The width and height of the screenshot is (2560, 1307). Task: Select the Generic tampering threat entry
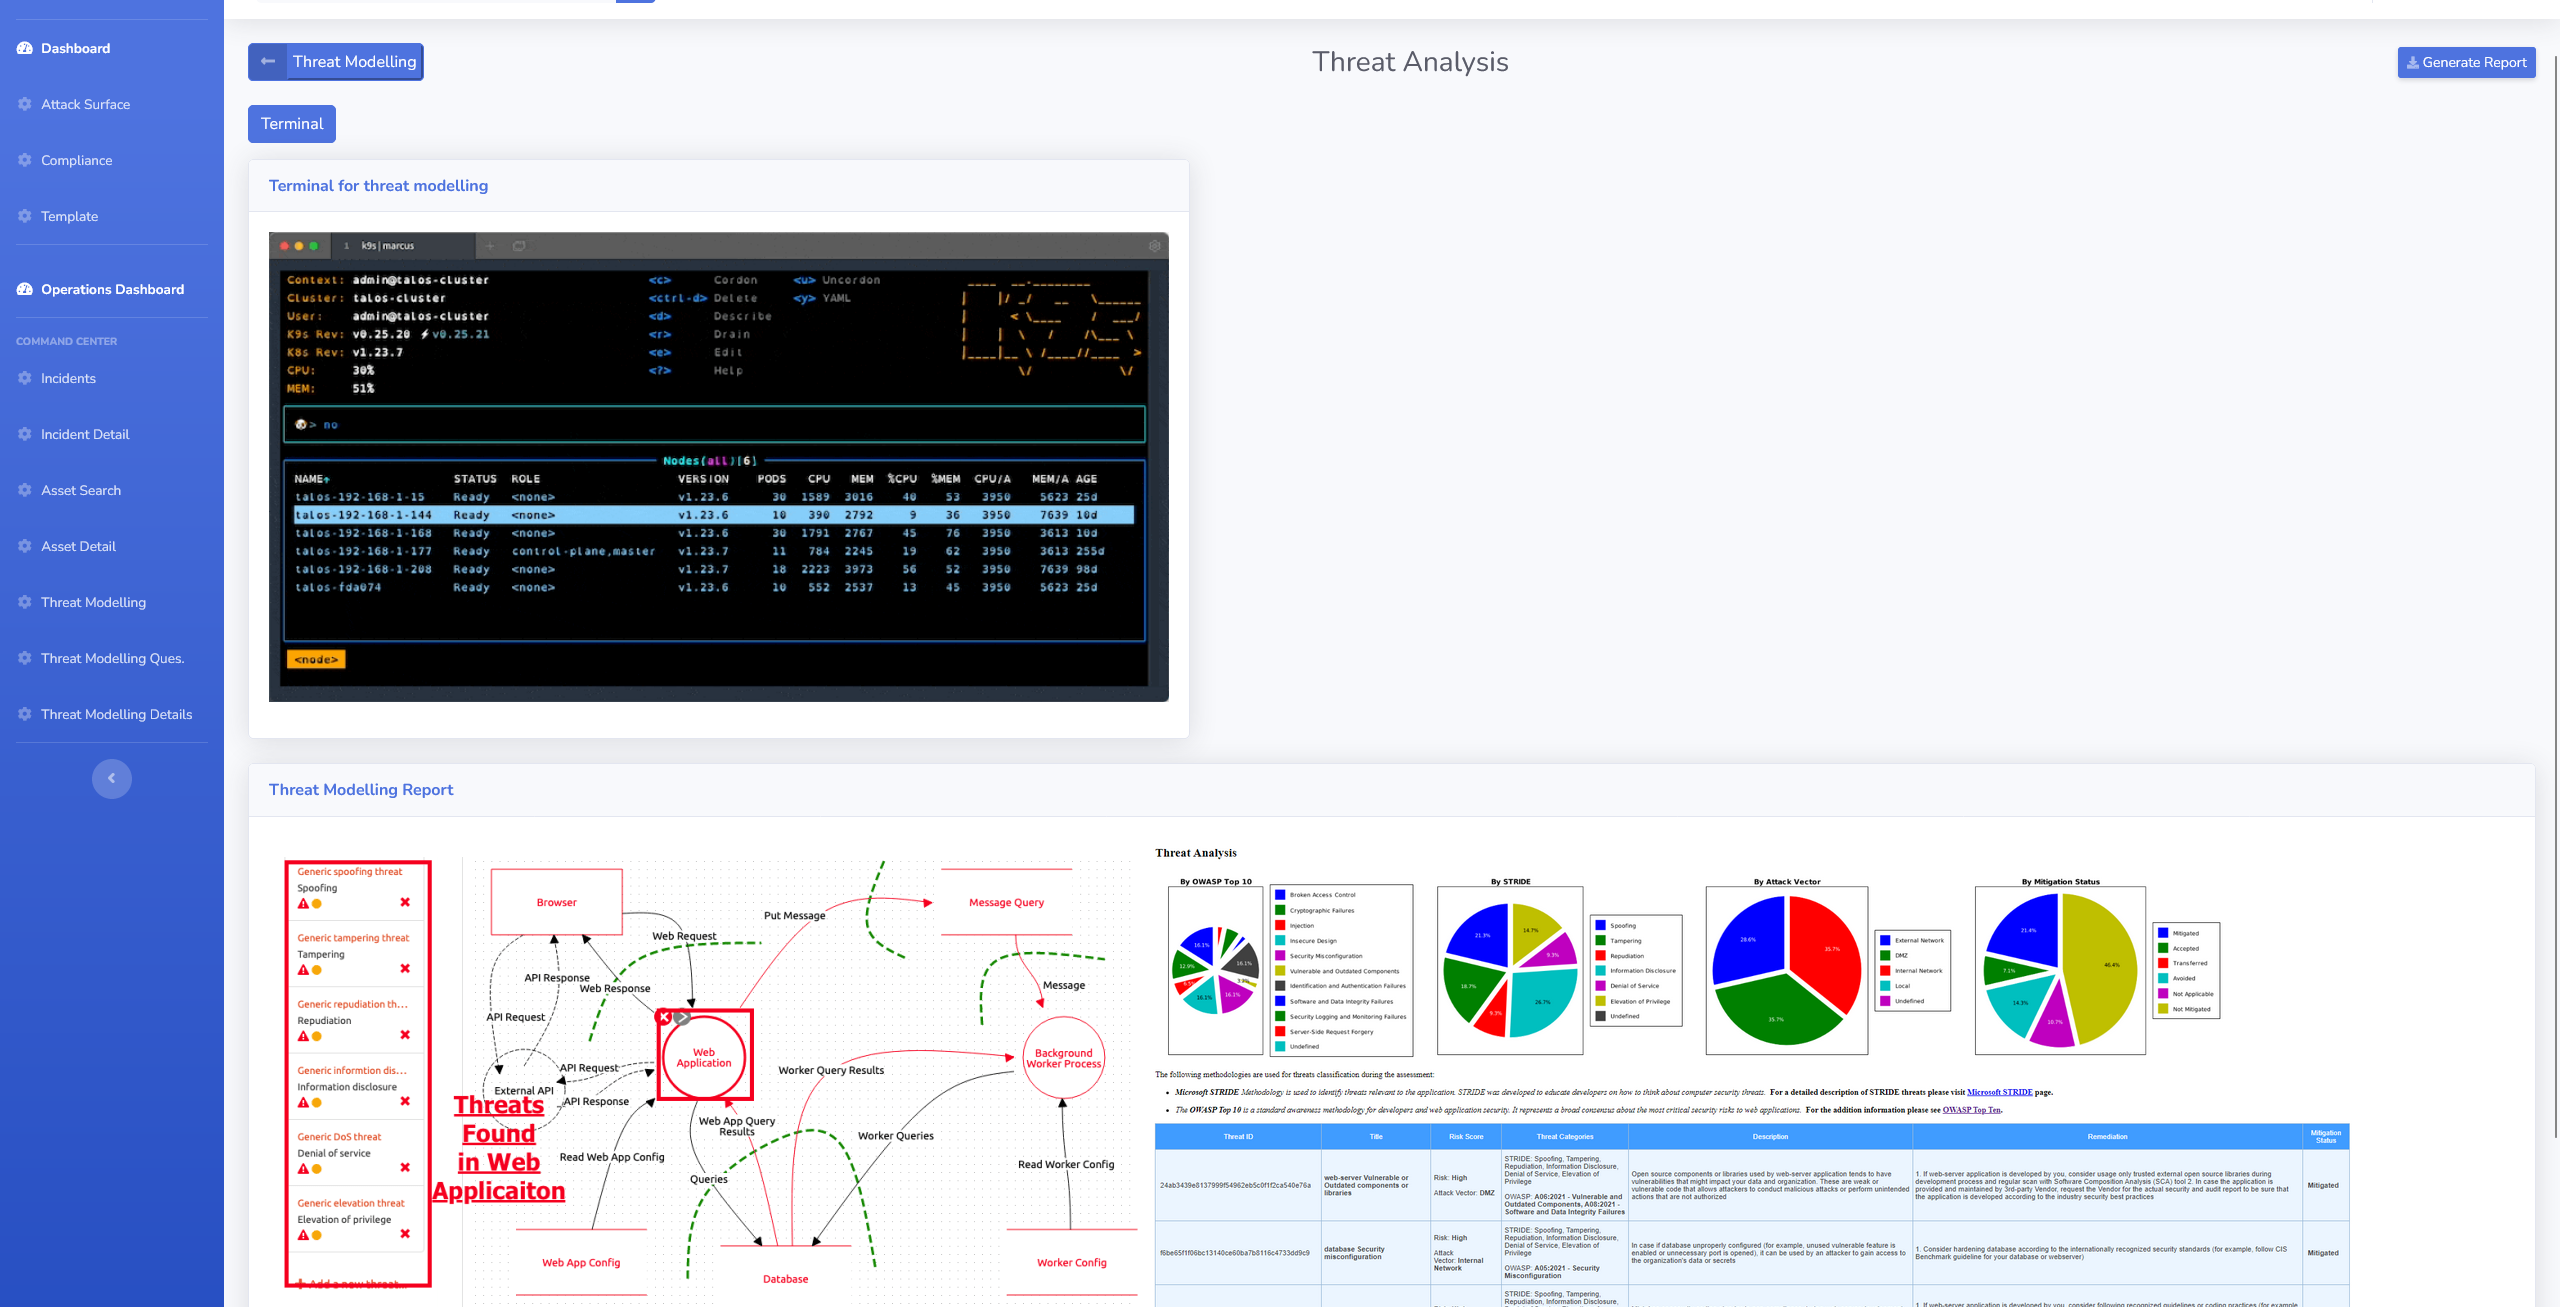(x=353, y=938)
